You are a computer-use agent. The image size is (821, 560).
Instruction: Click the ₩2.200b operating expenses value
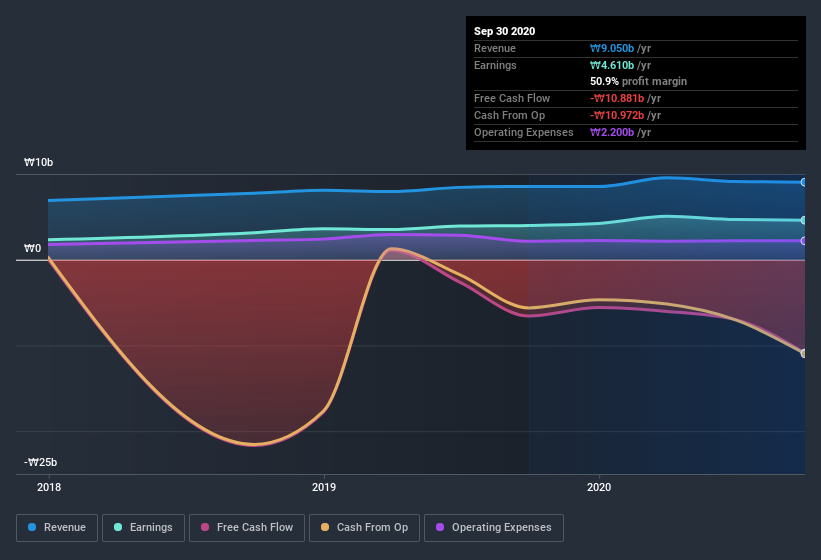pyautogui.click(x=612, y=132)
